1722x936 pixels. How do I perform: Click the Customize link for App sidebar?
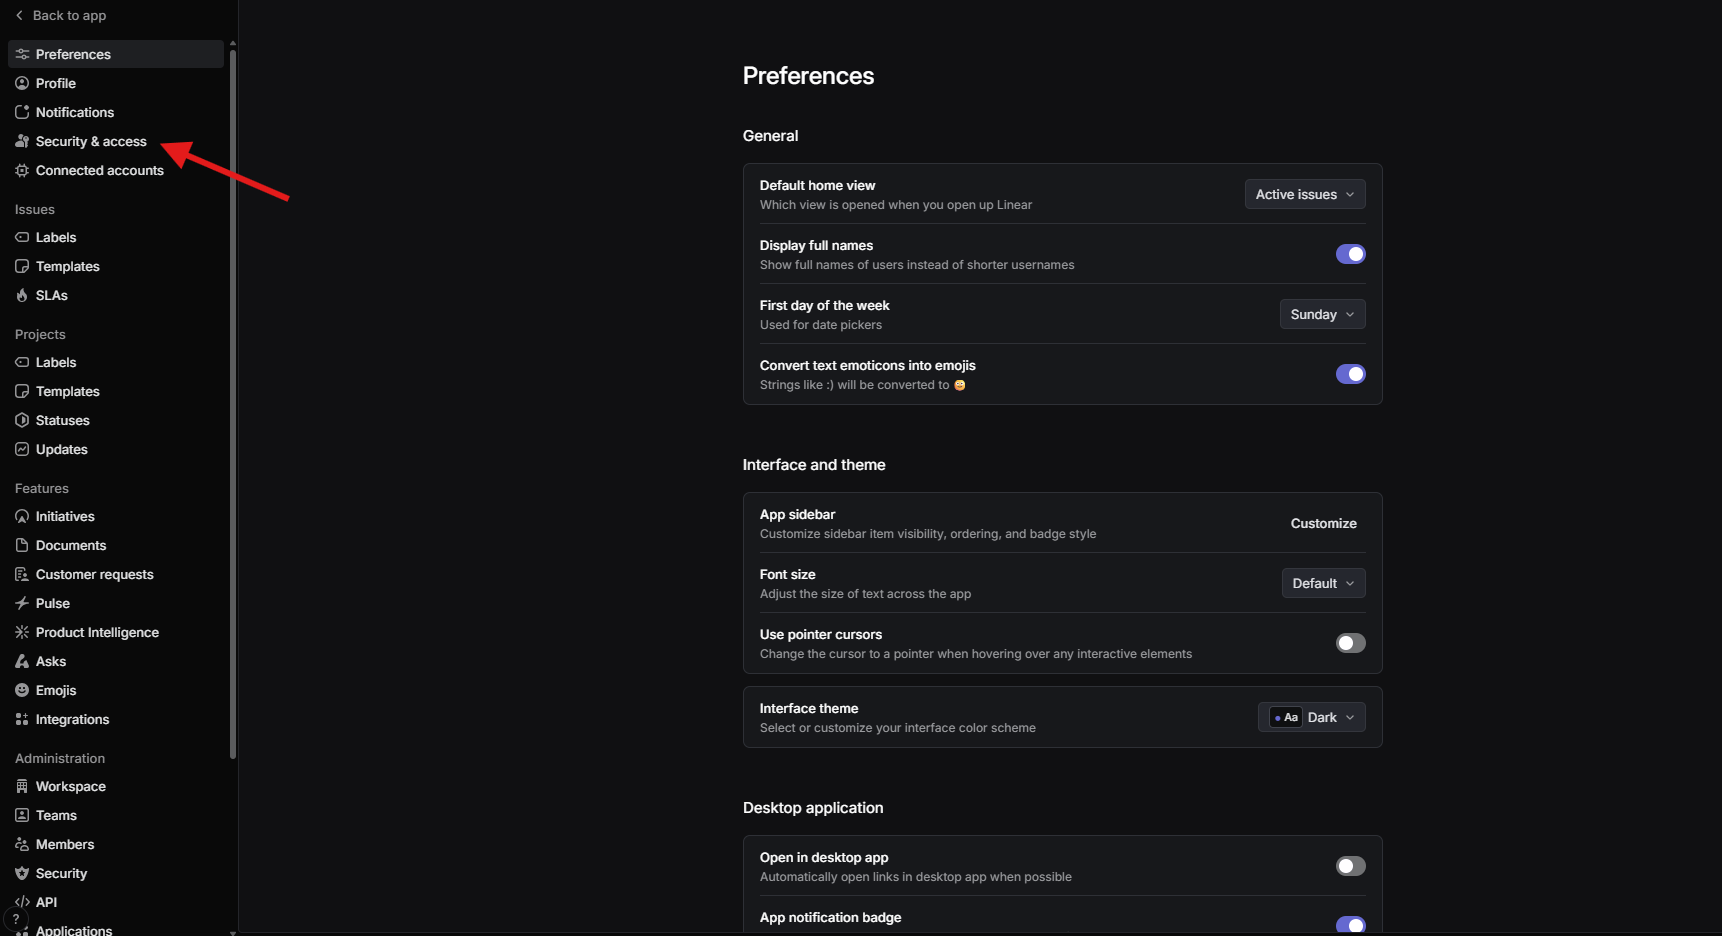1323,523
